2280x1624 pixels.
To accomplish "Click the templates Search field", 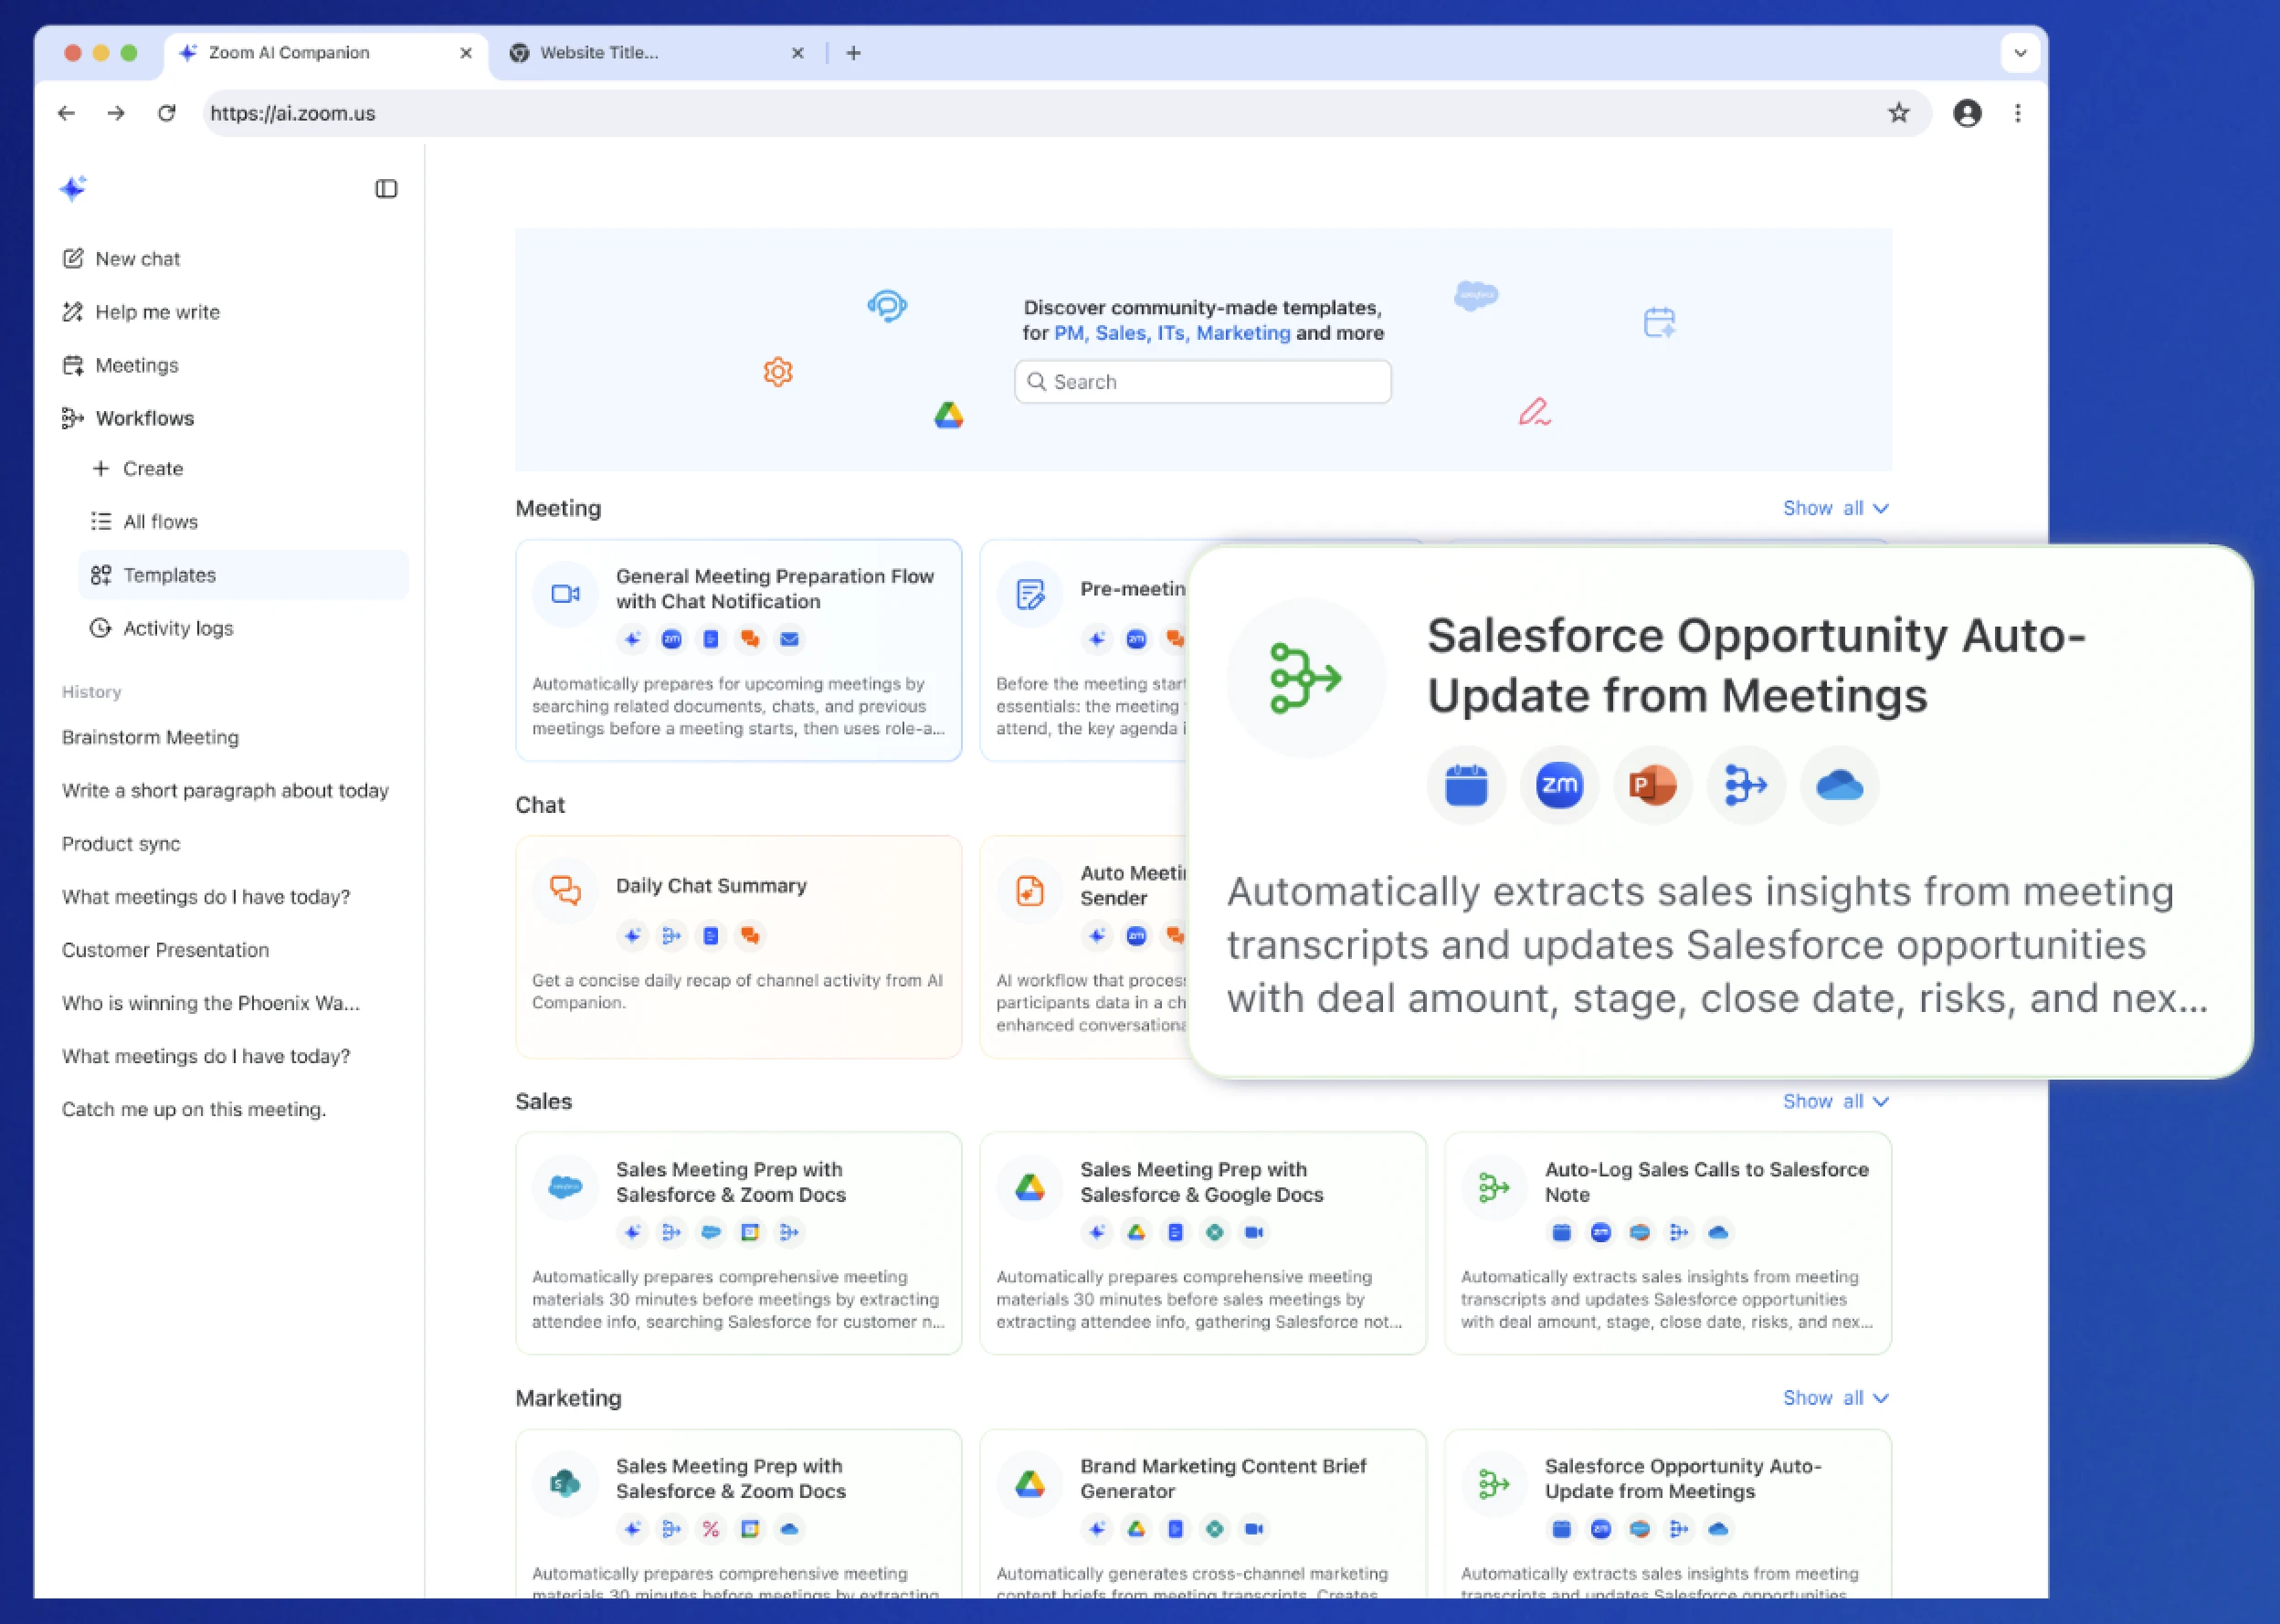I will pos(1202,381).
